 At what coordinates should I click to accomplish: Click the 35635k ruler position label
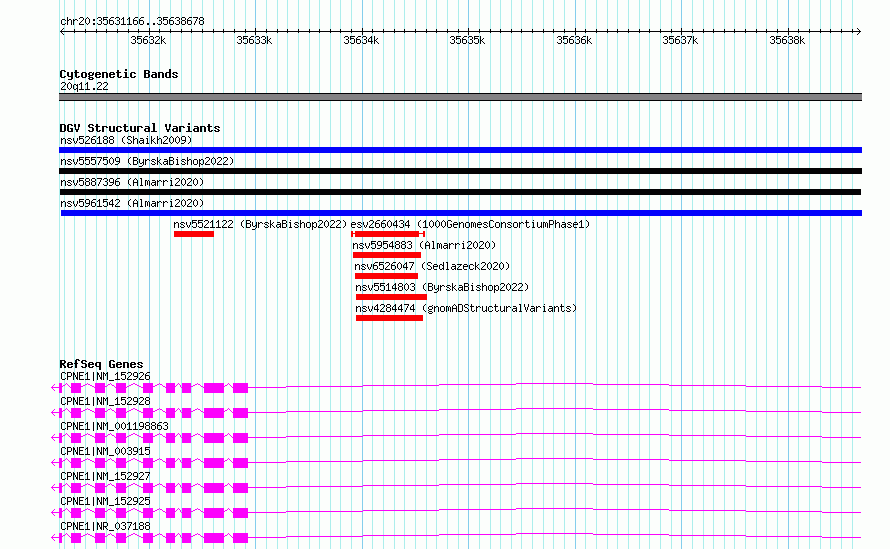pyautogui.click(x=467, y=40)
